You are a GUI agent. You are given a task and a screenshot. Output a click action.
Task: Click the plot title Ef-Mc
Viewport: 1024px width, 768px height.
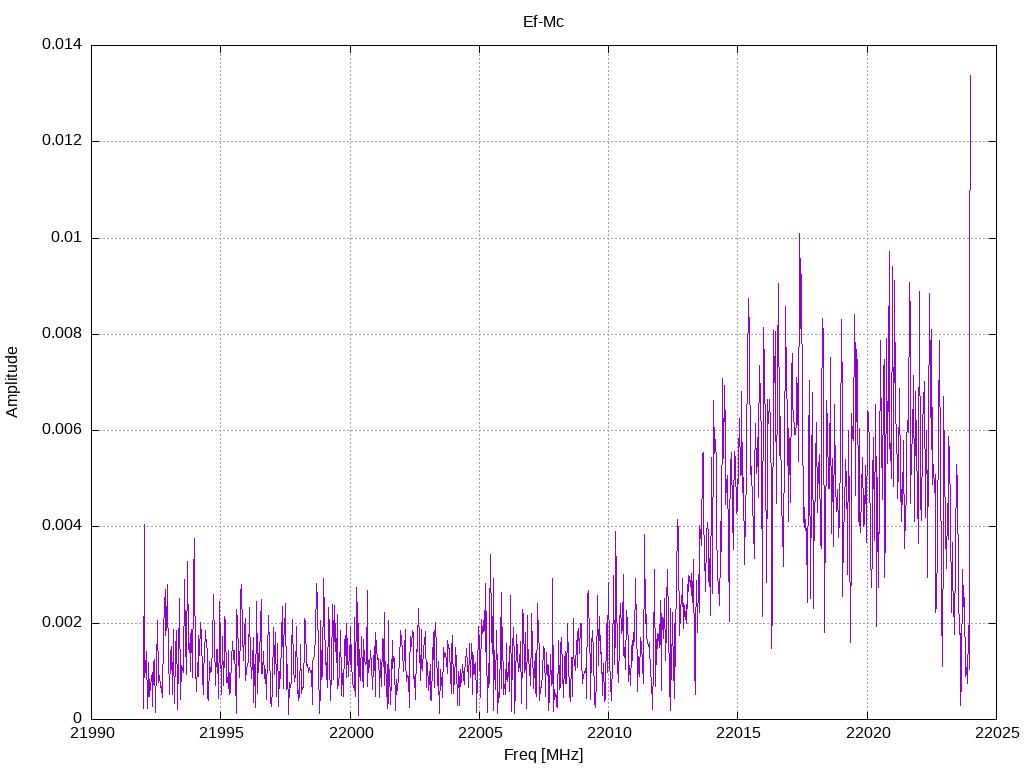pyautogui.click(x=543, y=21)
